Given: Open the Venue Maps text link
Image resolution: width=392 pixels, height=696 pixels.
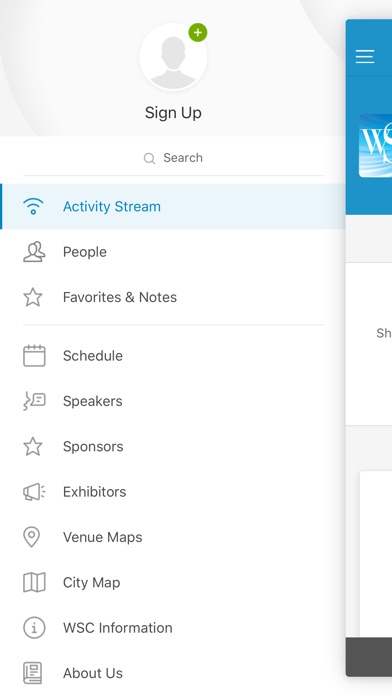Looking at the screenshot, I should tap(103, 537).
